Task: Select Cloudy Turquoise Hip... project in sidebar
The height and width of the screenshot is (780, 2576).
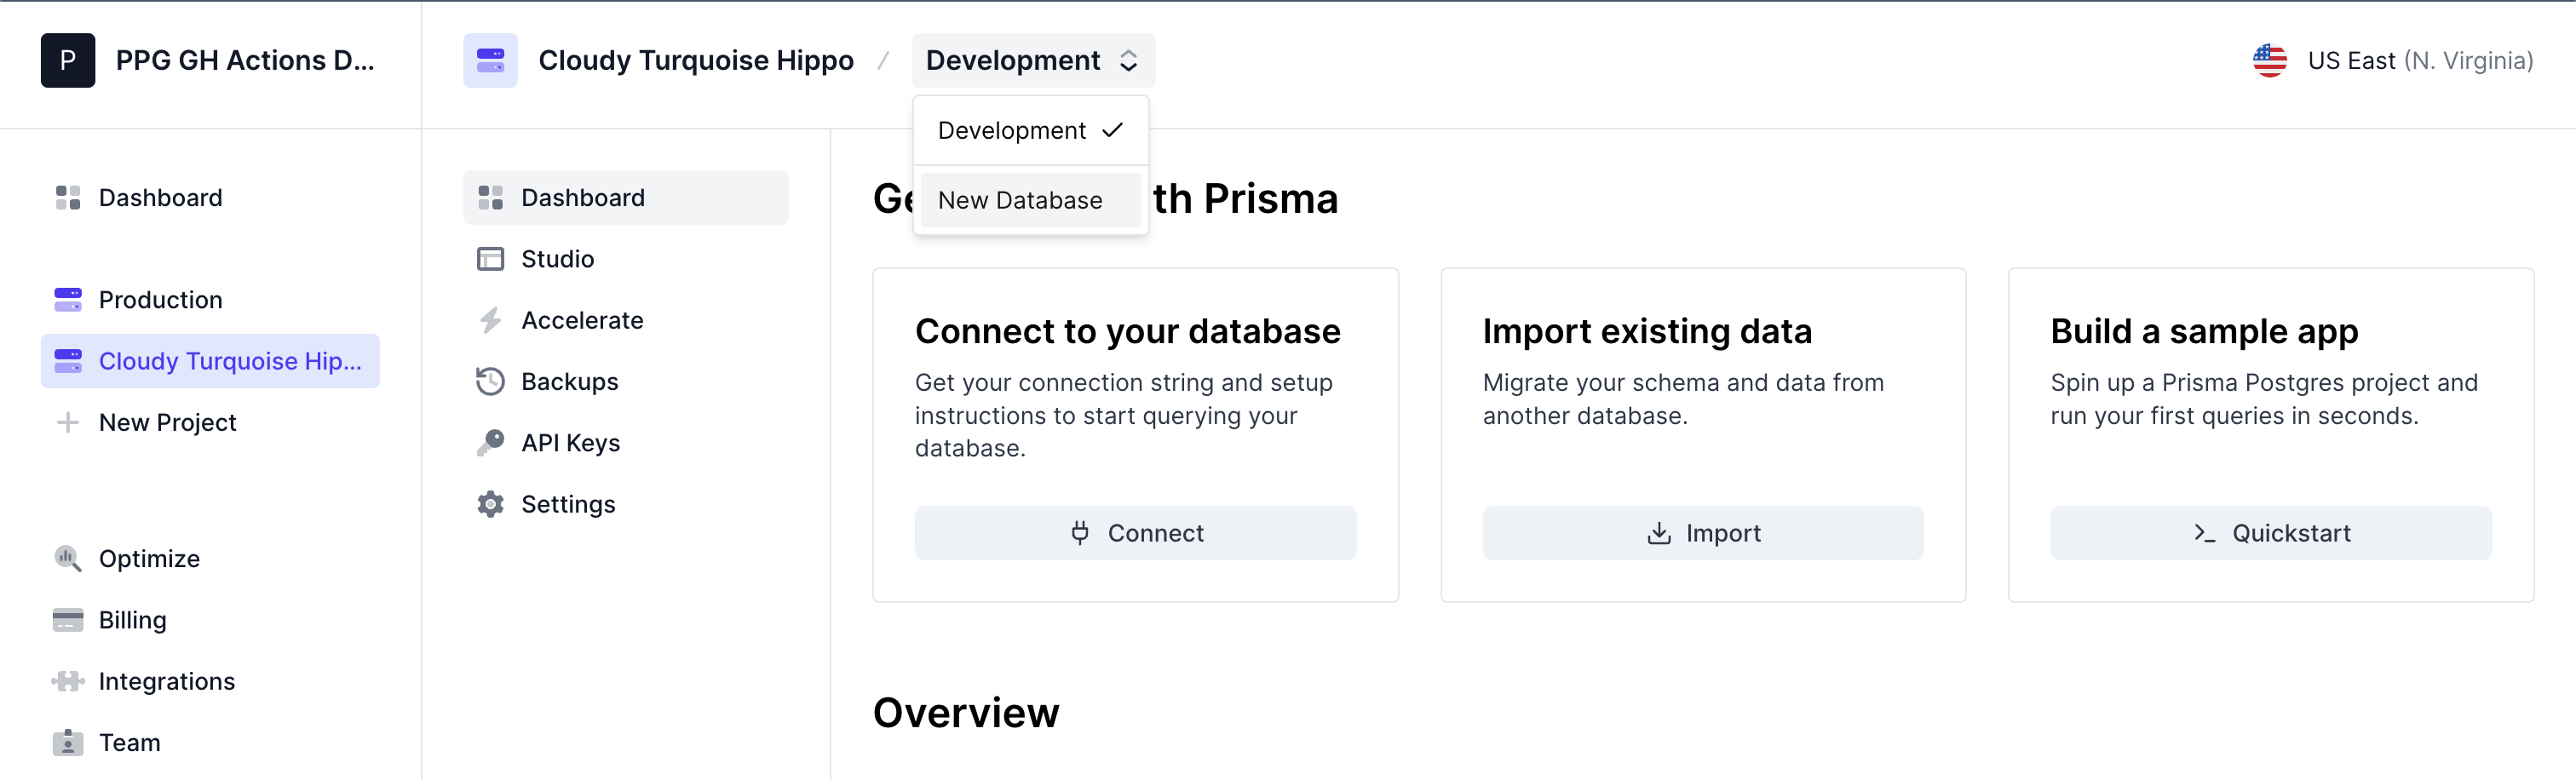Action: point(210,361)
